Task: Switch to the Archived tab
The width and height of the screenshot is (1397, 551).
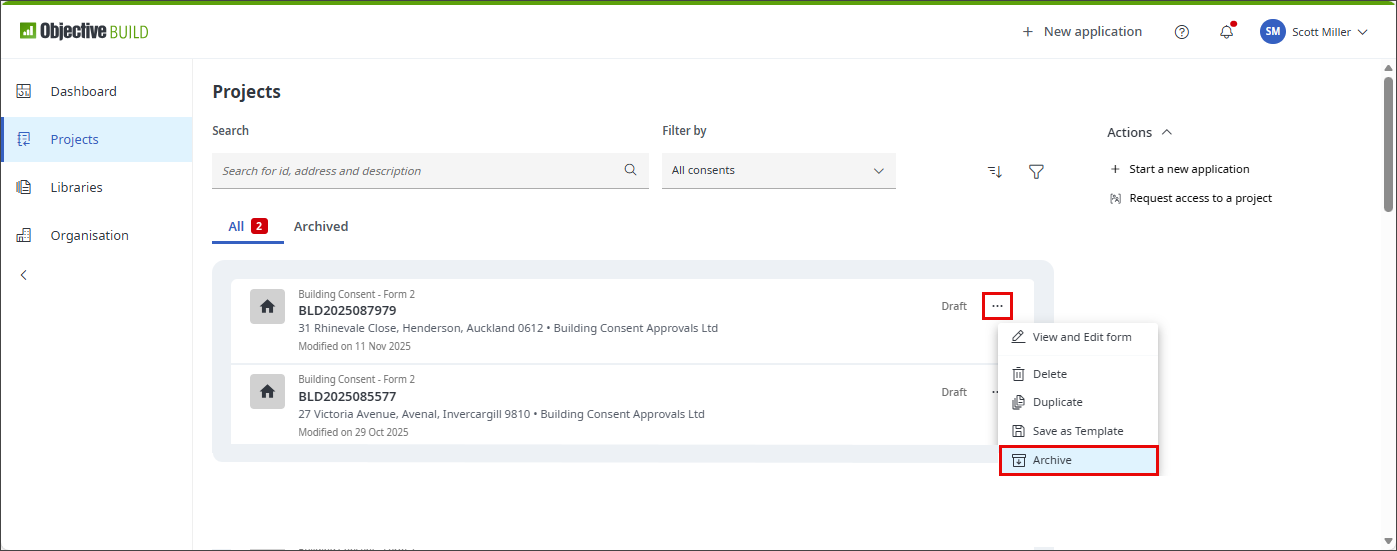Action: 321,226
